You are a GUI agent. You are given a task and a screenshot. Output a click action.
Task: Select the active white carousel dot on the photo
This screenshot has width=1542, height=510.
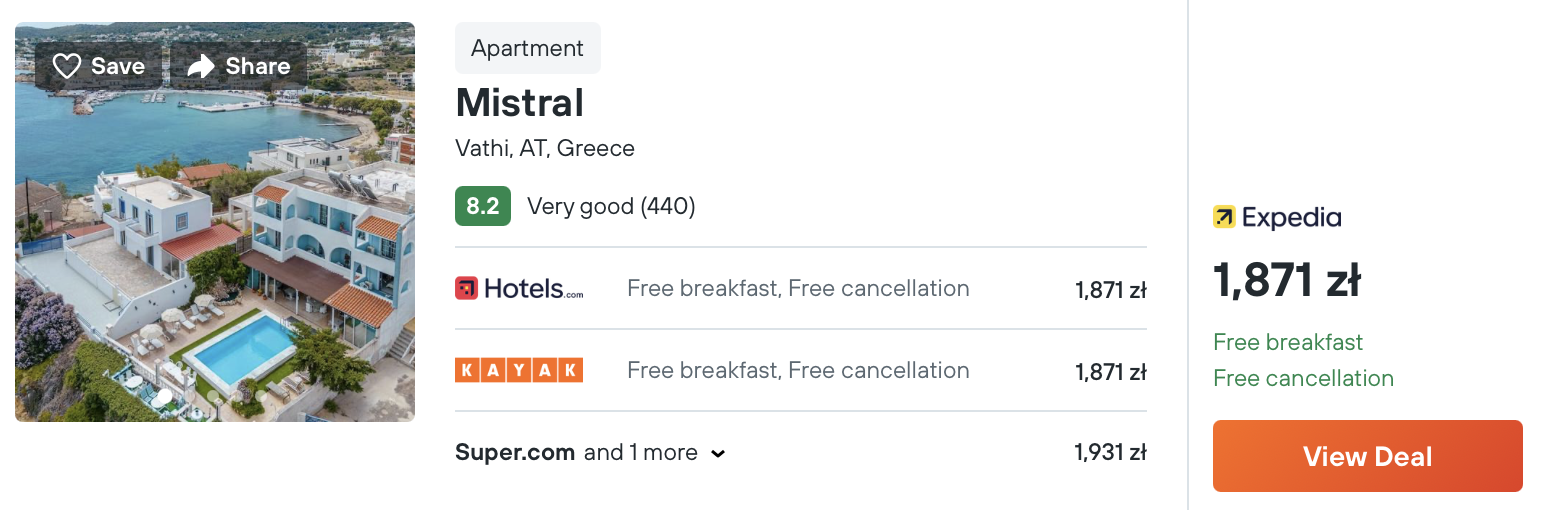[165, 396]
